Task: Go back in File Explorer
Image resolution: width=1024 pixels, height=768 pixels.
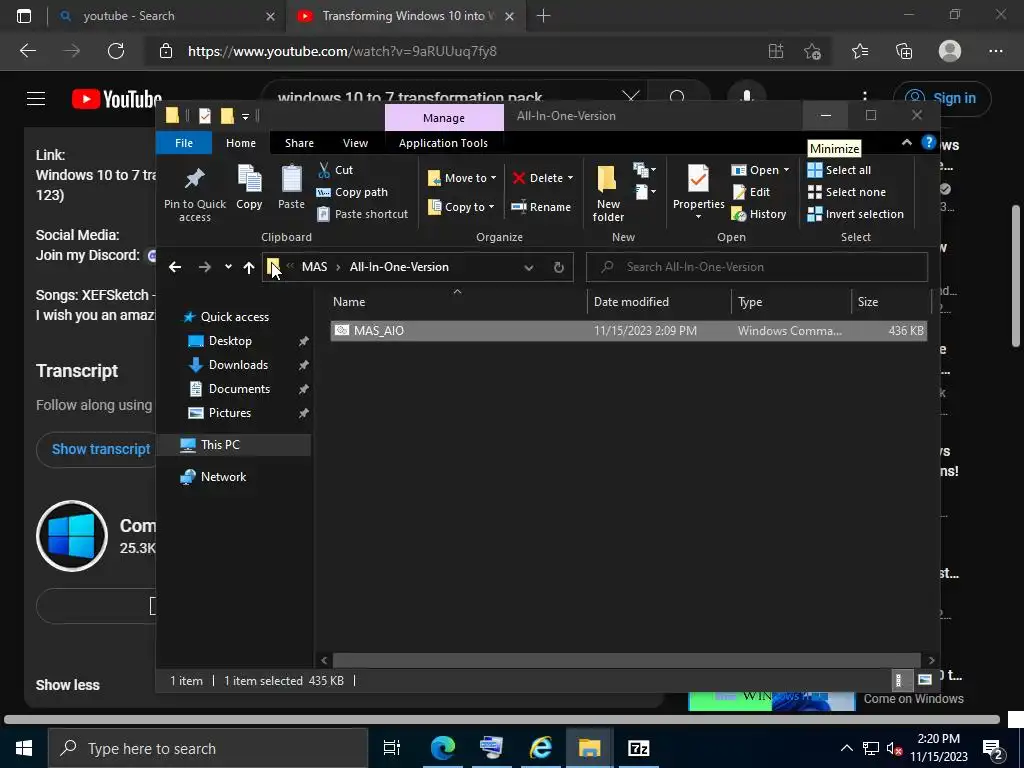Action: tap(174, 267)
